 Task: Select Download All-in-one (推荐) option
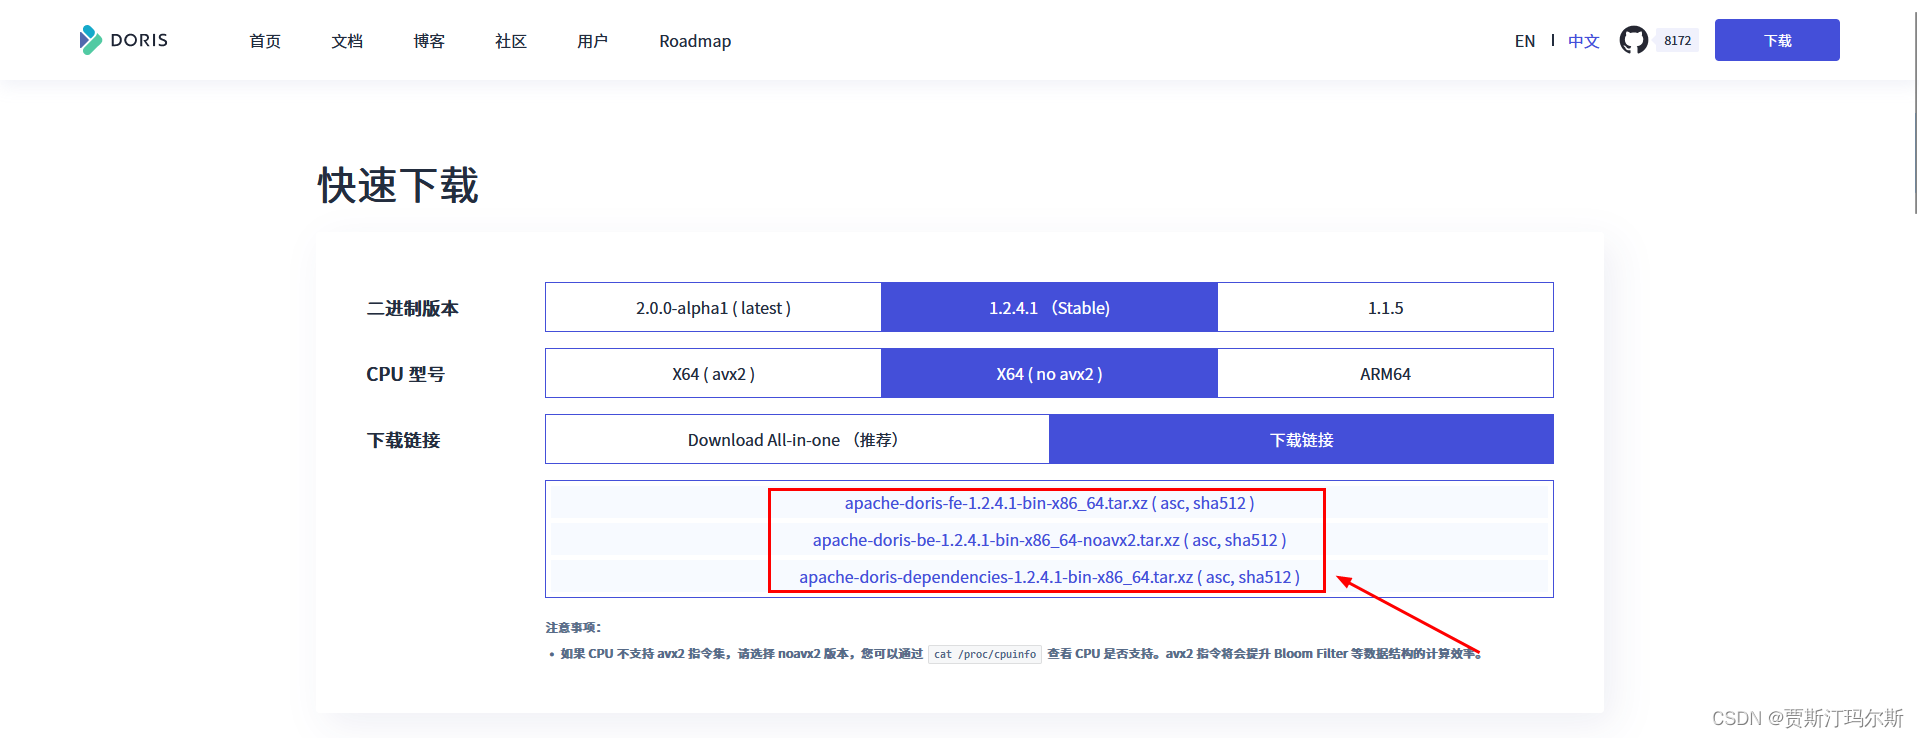coord(797,439)
